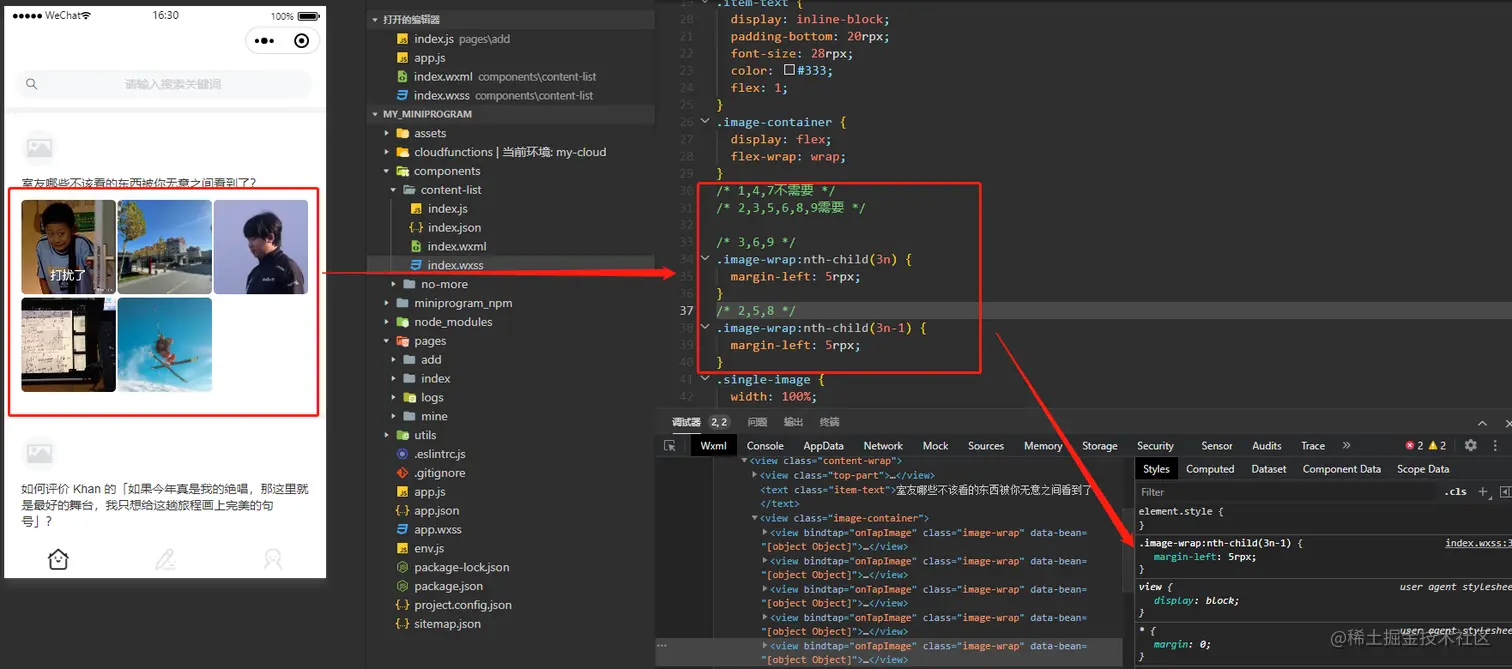Select index.wxss in content-list folder
1512x669 pixels.
pos(455,265)
